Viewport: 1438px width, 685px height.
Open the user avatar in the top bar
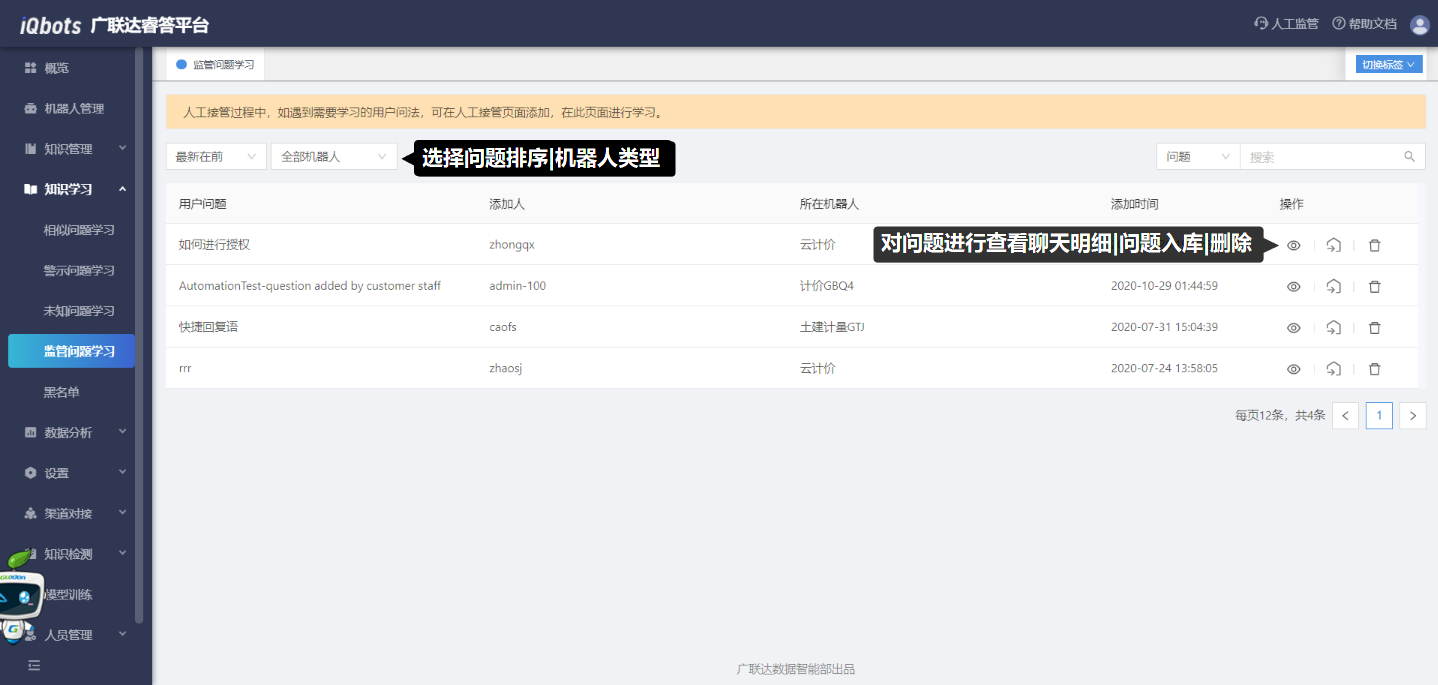[1419, 25]
